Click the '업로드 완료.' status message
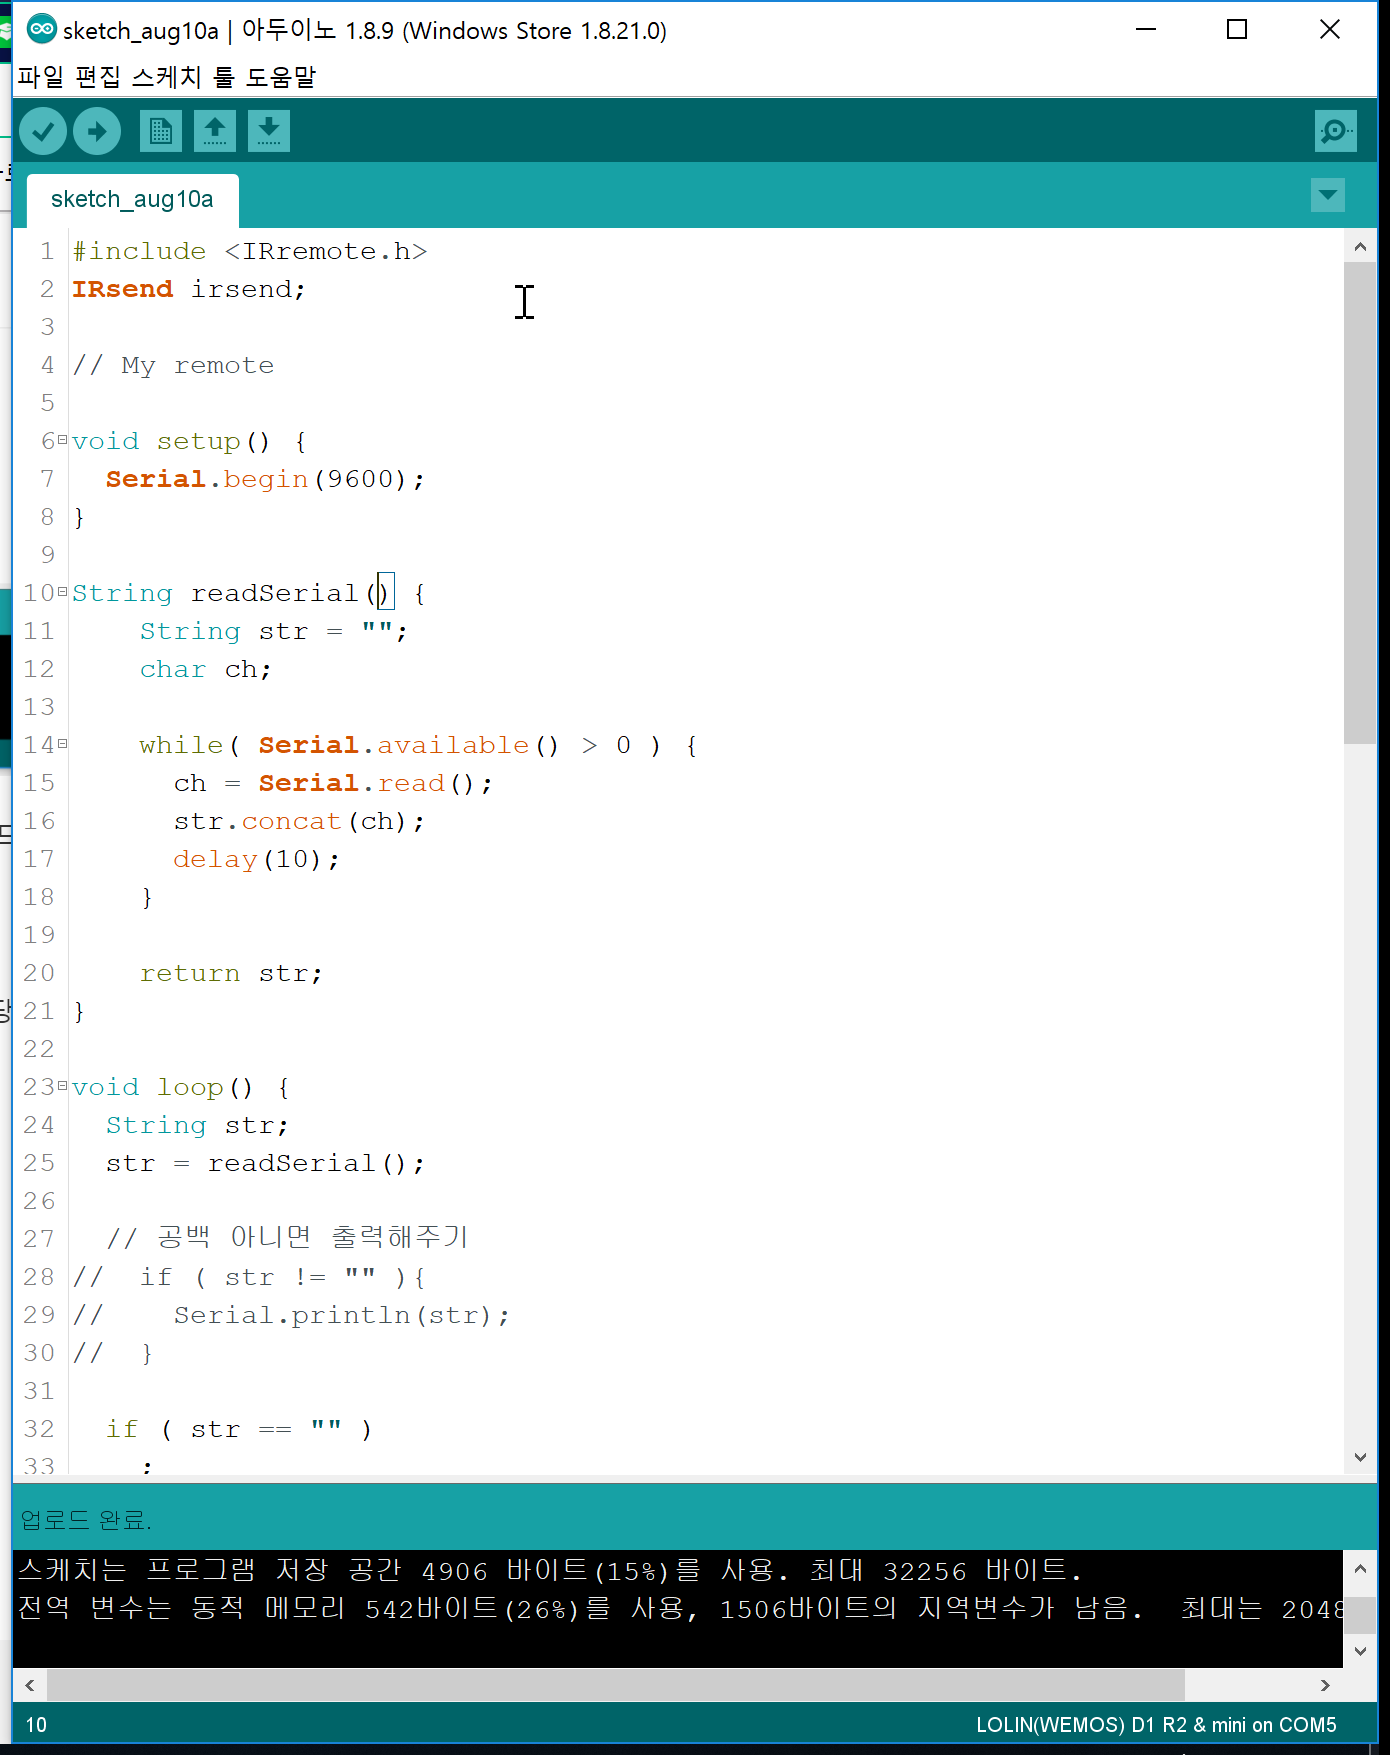Image resolution: width=1390 pixels, height=1755 pixels. coord(86,1520)
